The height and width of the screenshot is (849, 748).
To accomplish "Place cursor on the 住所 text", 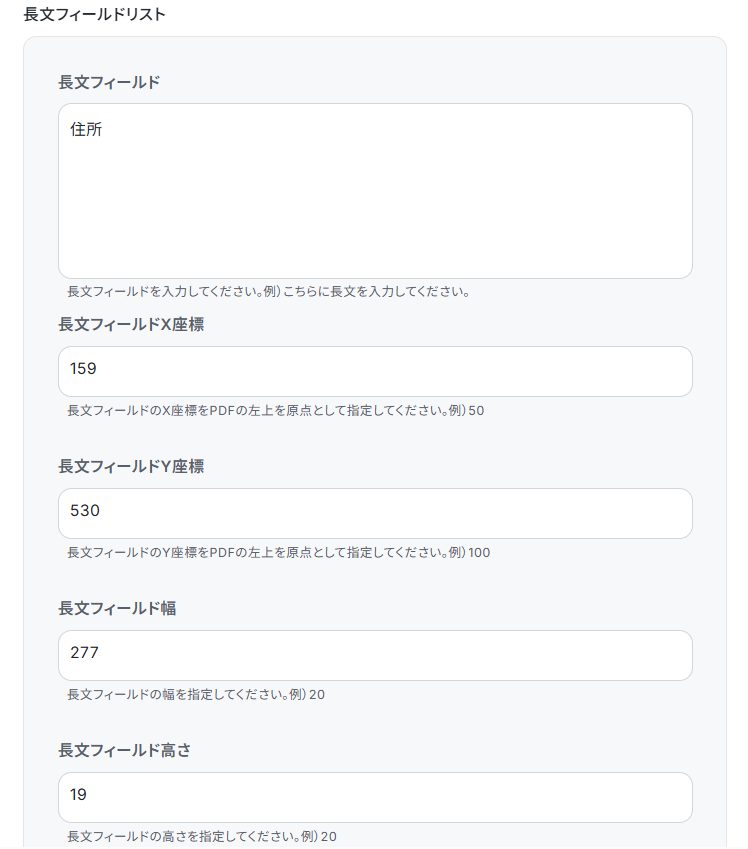I will click(x=86, y=129).
